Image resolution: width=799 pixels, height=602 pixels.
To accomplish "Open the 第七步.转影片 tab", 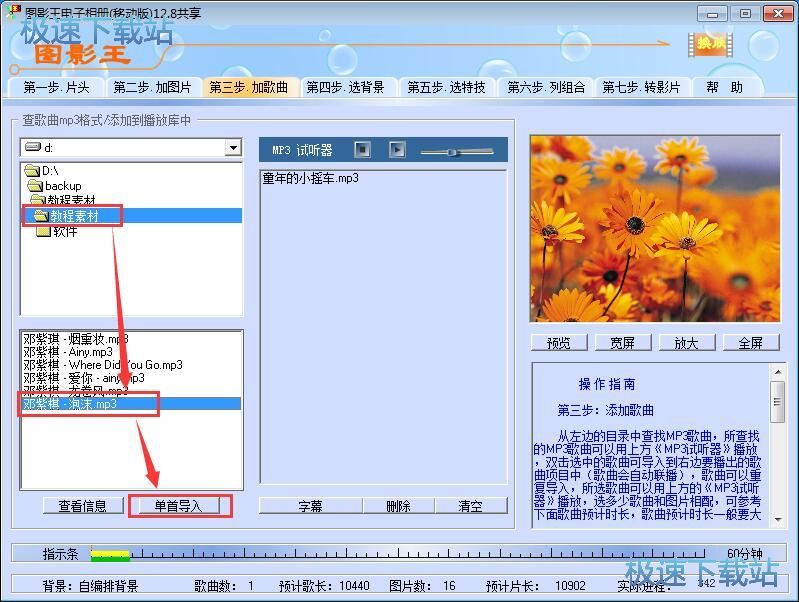I will 641,88.
